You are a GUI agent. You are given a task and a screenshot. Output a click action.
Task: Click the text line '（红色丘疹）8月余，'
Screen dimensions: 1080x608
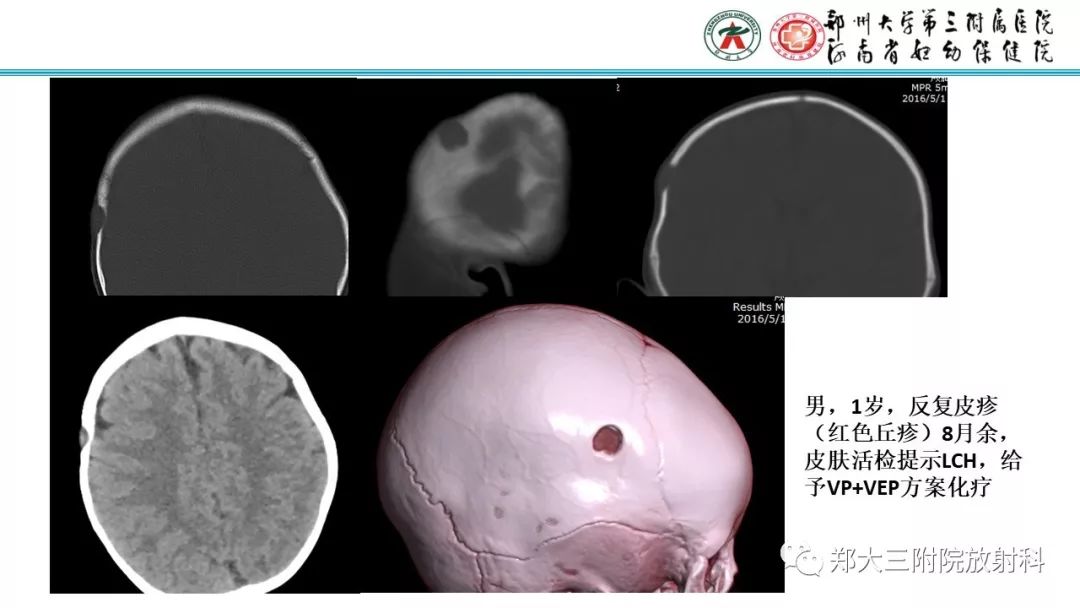(x=910, y=433)
